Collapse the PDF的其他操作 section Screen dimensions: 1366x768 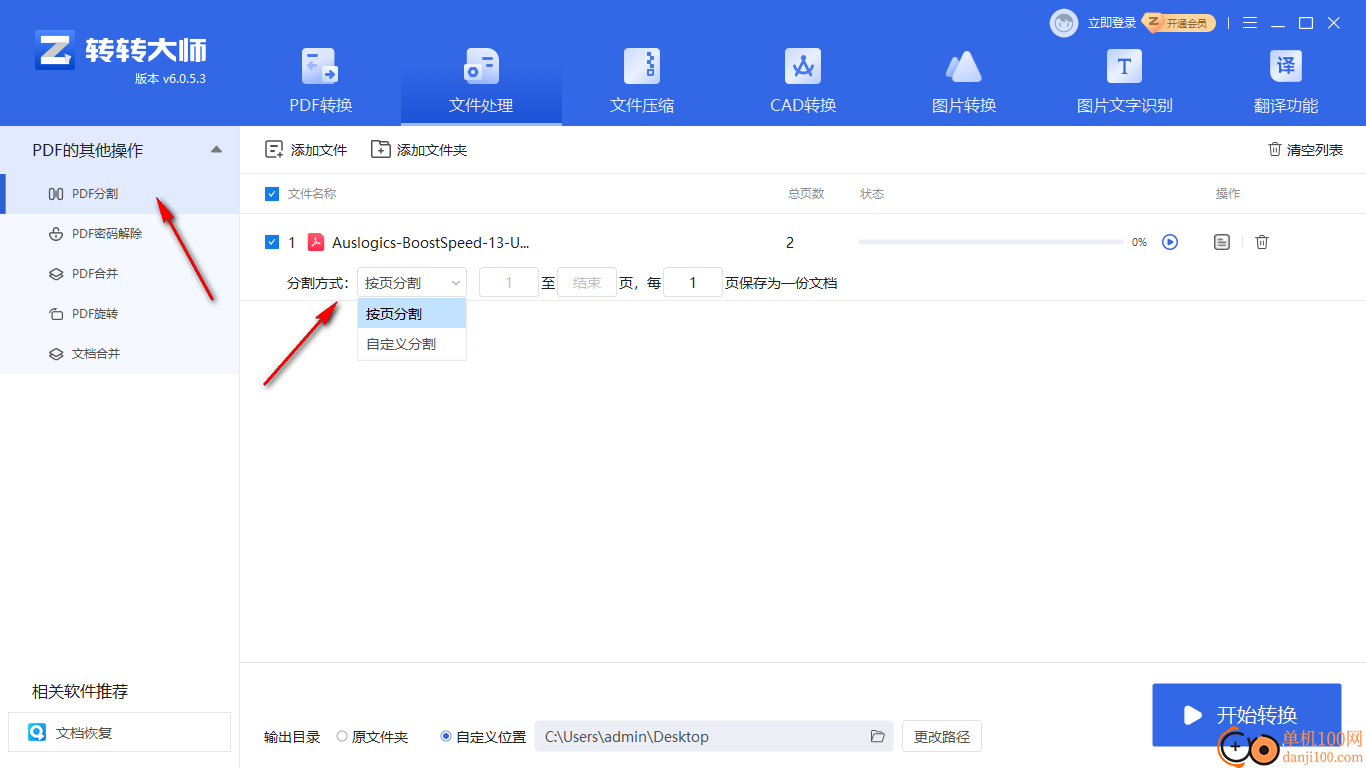click(x=216, y=150)
